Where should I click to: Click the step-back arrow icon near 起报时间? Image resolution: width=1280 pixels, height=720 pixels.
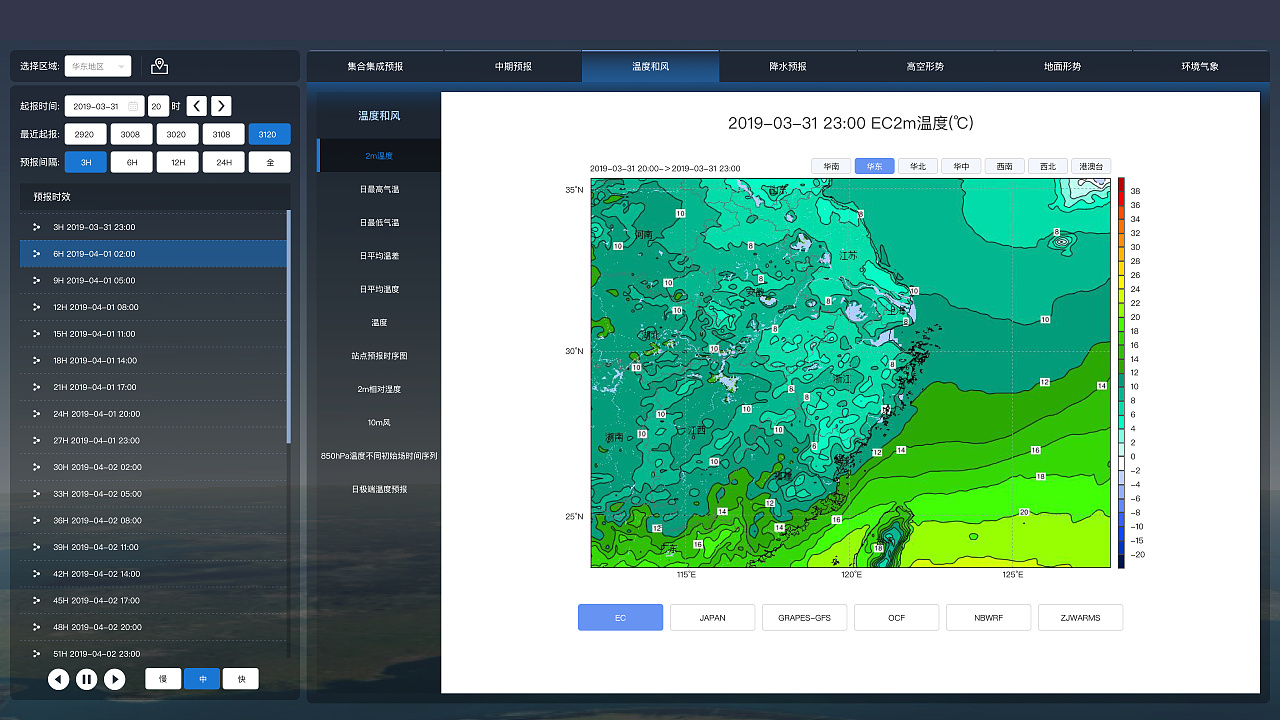click(x=196, y=105)
